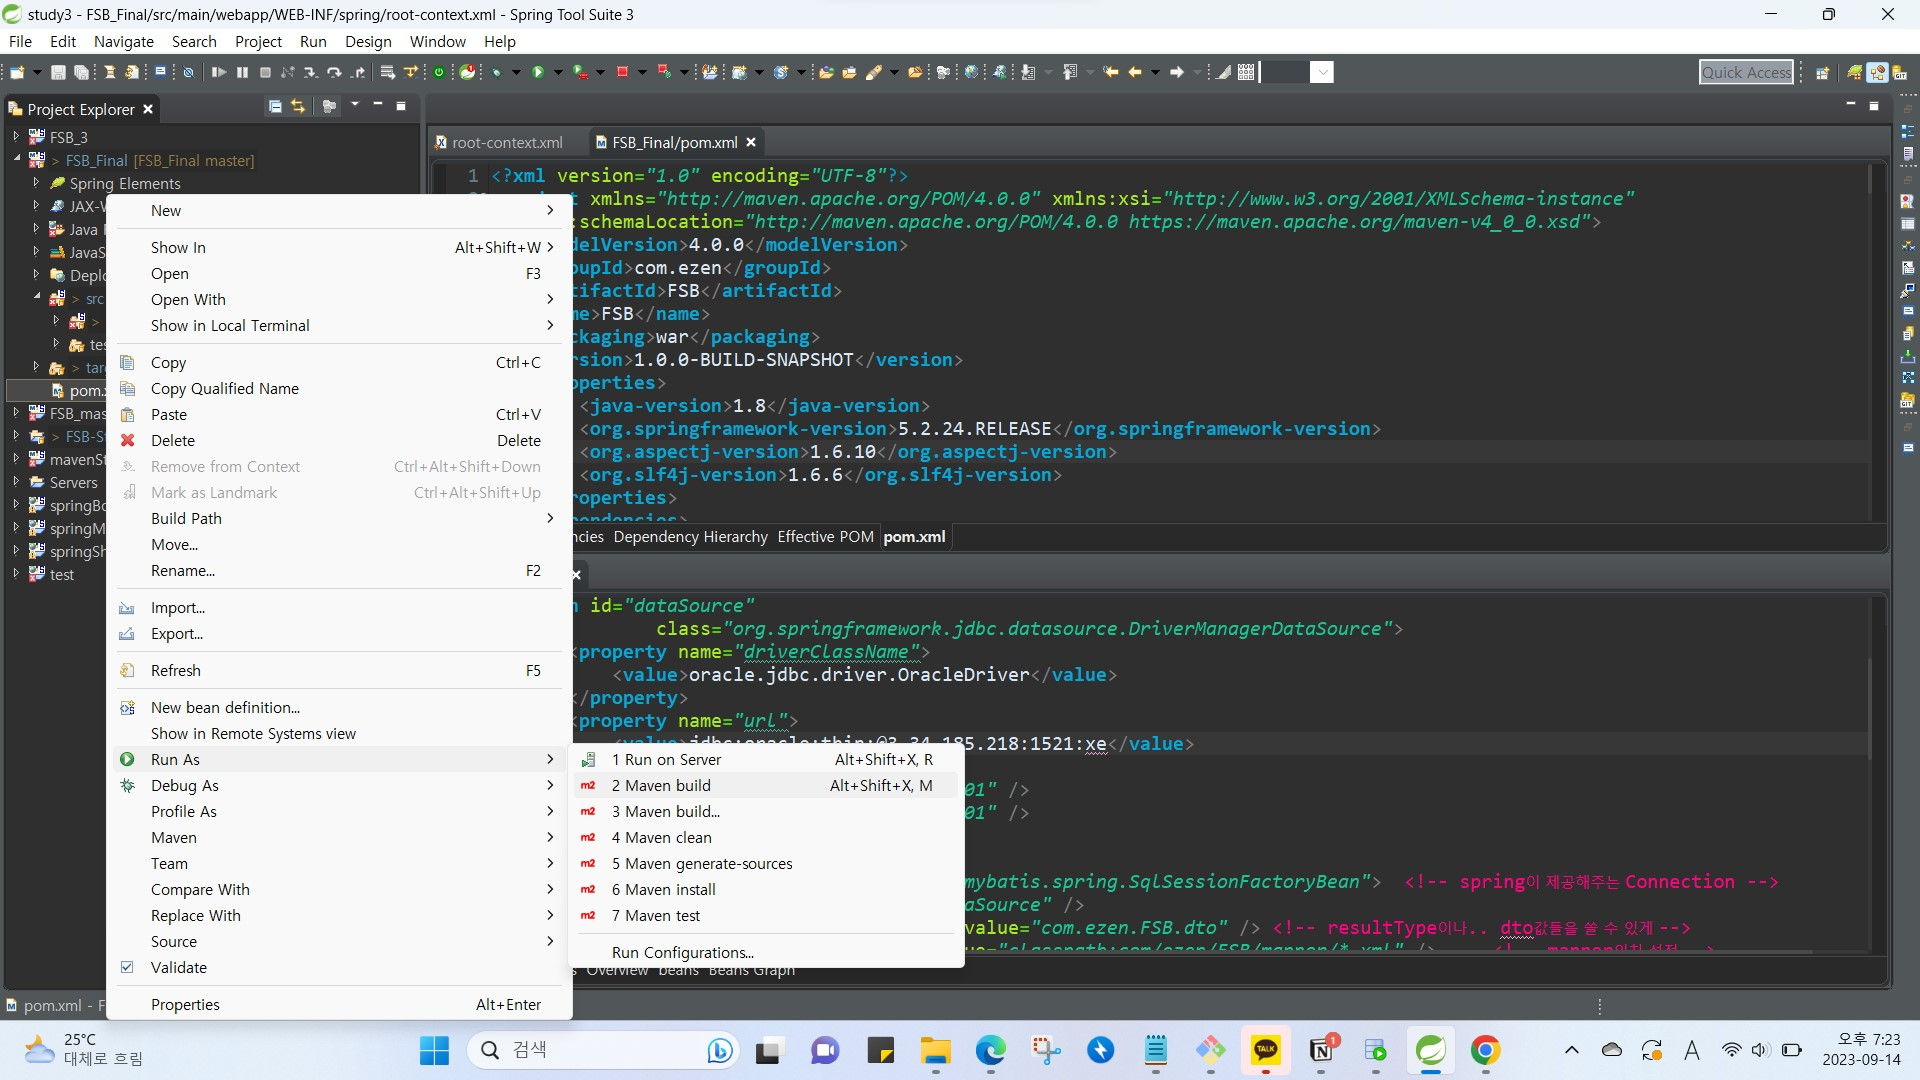Open the Dependency Hierarchy tab
1920x1080 pixels.
[690, 537]
